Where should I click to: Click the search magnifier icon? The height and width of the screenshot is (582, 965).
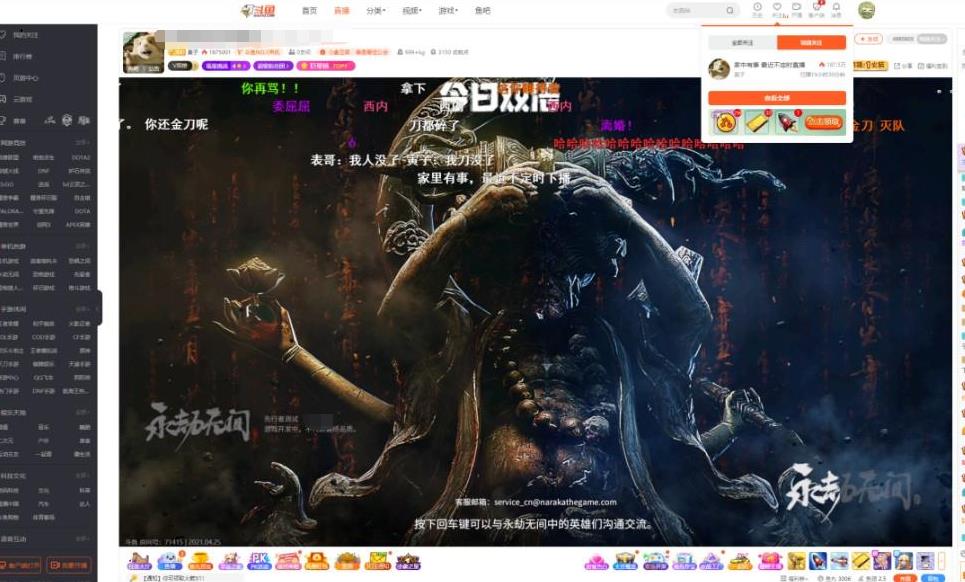pos(730,10)
